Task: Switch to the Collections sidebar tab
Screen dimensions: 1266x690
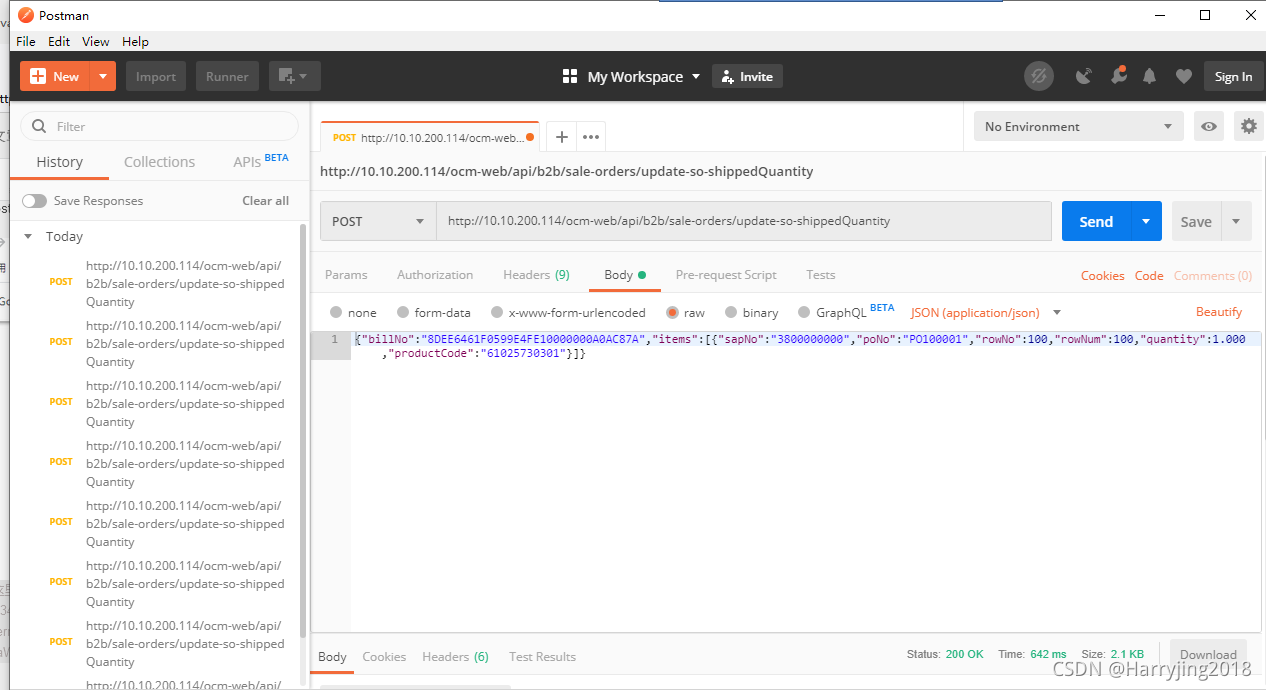Action: [159, 162]
